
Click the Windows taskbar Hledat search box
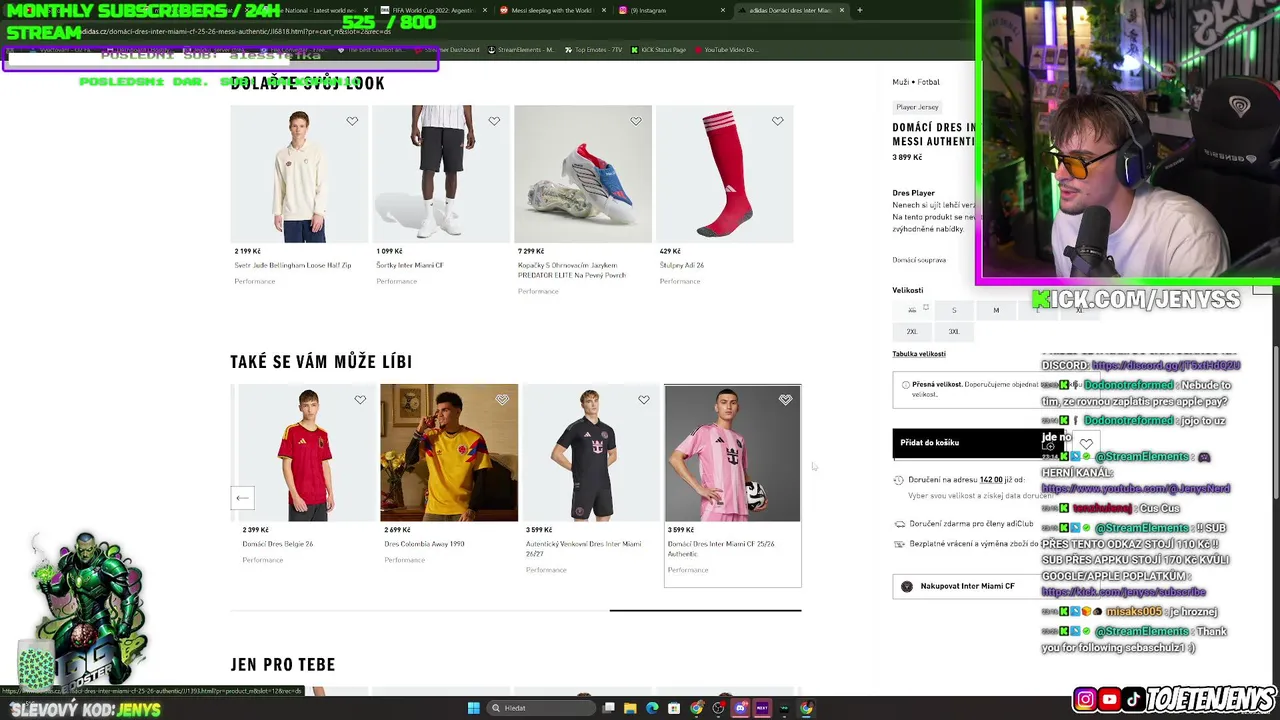click(x=540, y=708)
